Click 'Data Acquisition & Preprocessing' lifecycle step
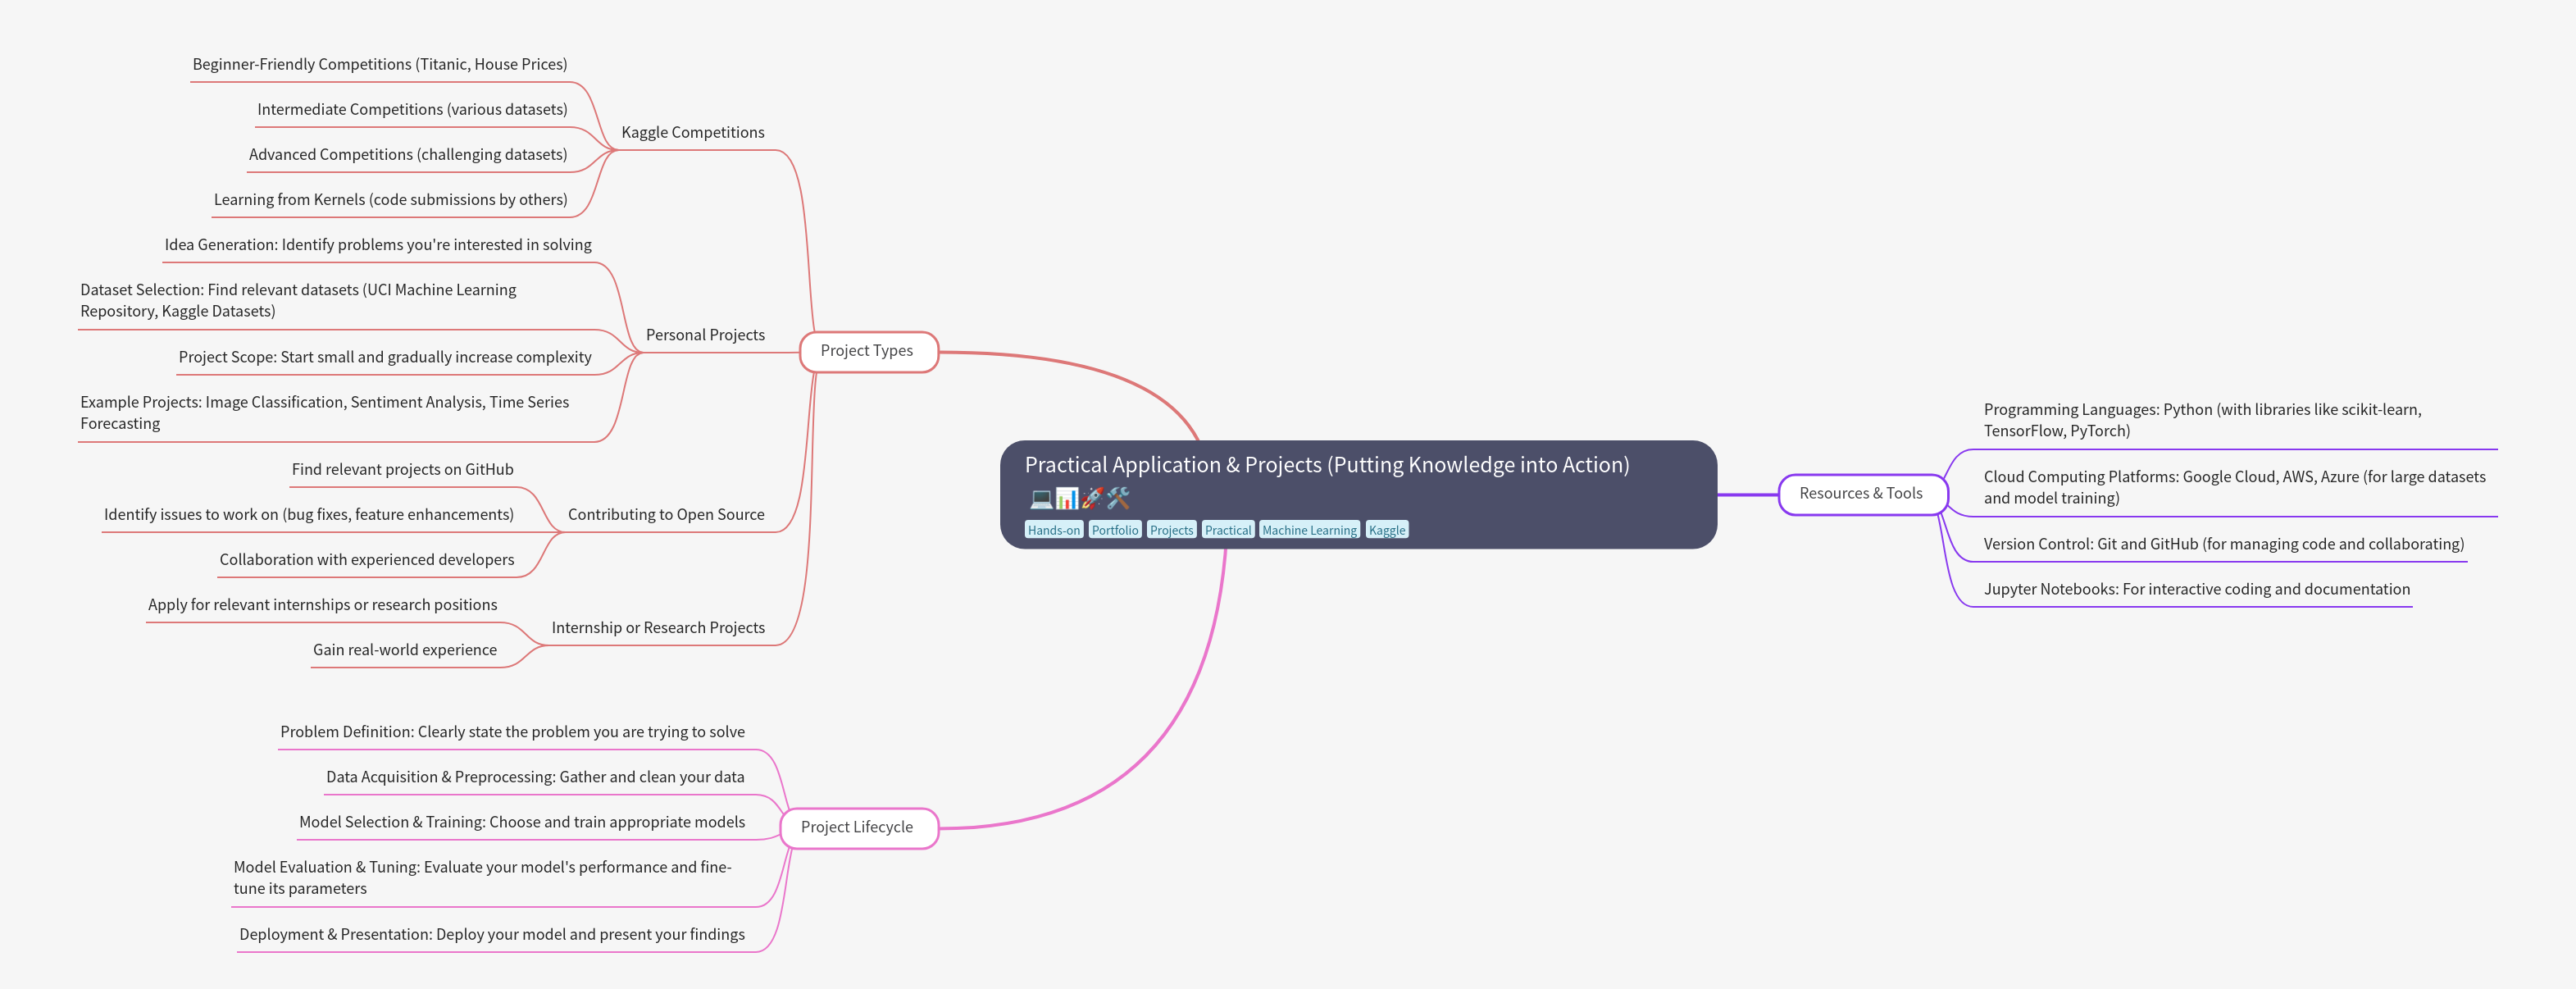The image size is (2576, 989). (x=535, y=776)
